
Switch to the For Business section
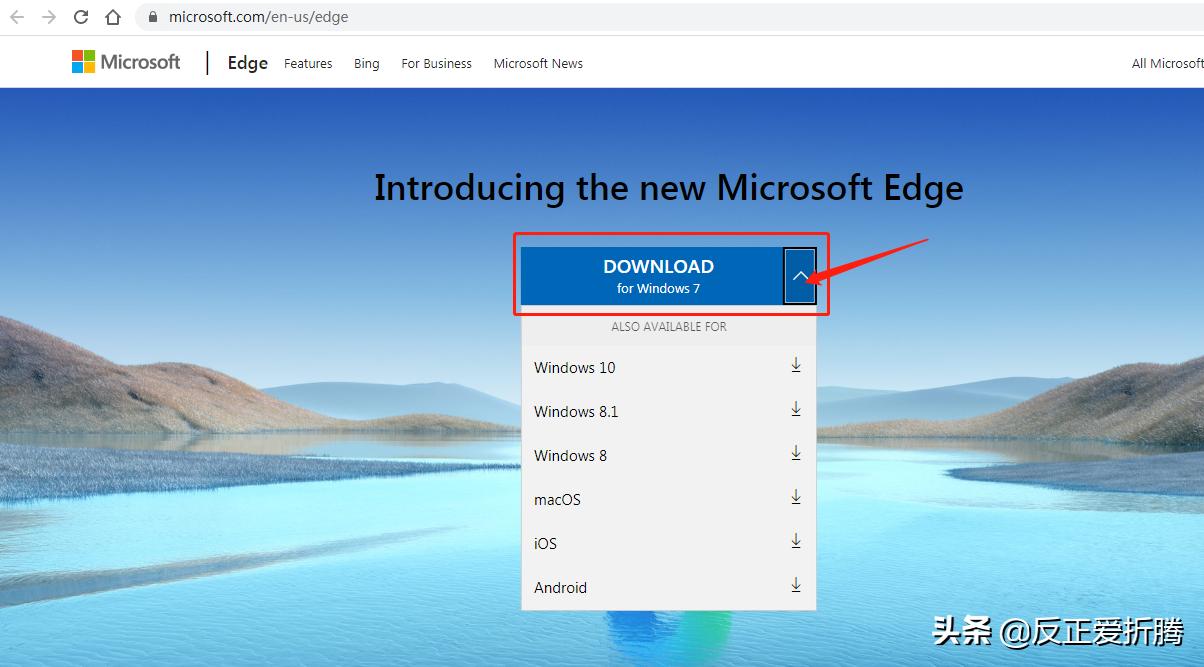436,63
